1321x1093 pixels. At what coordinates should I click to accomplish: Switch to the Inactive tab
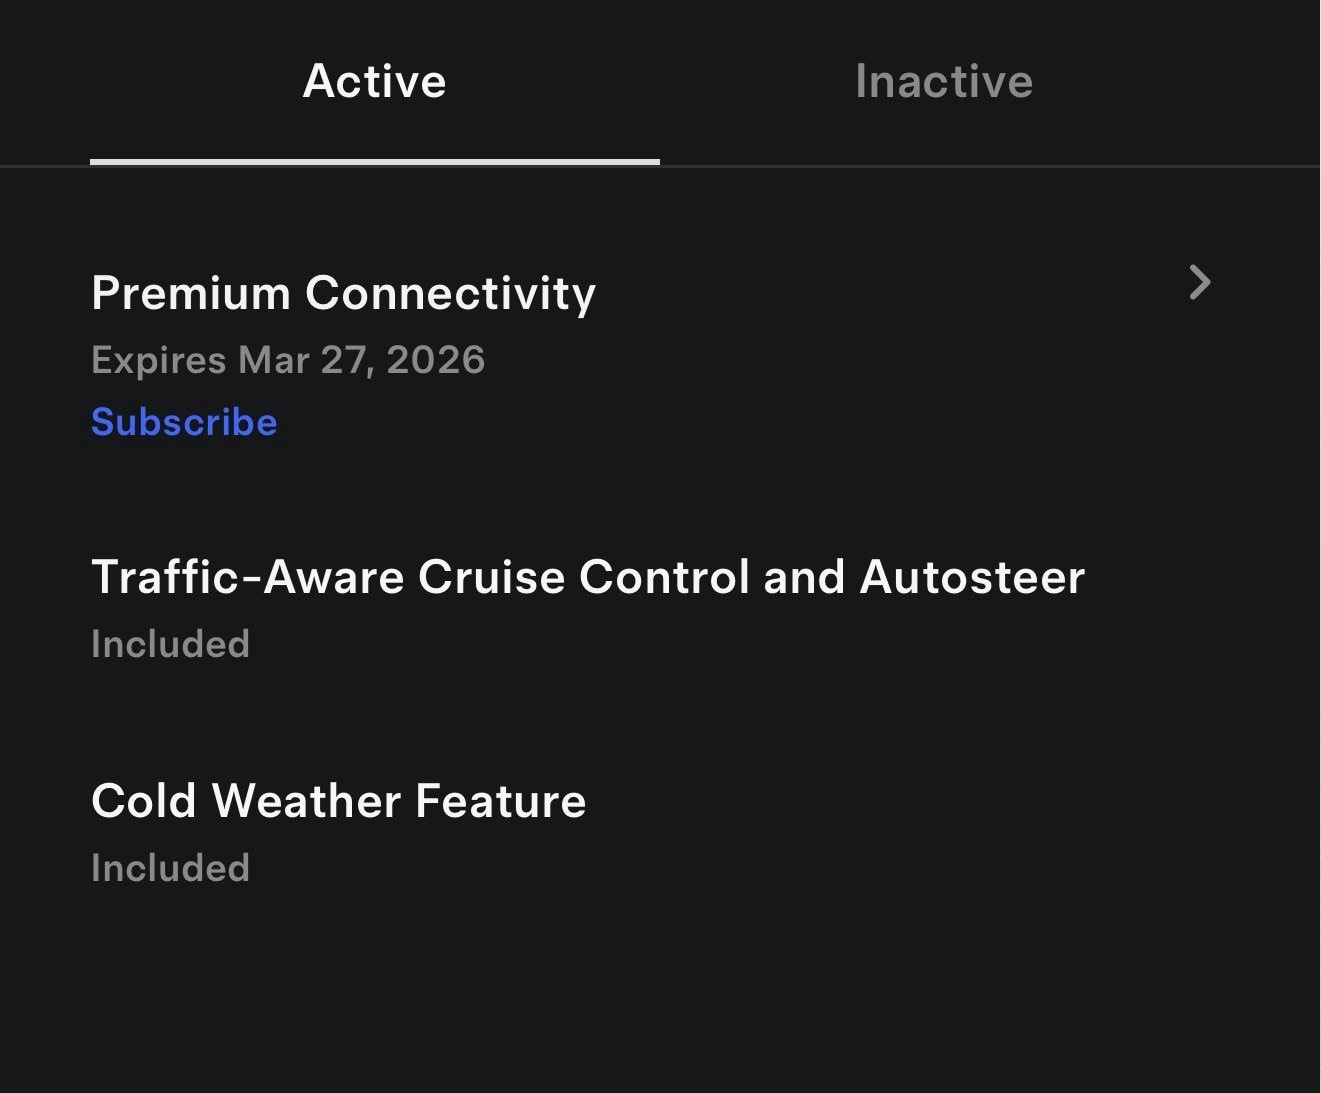[943, 81]
